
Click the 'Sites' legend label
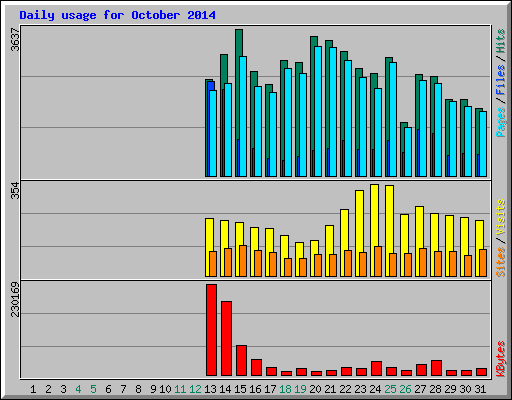[x=501, y=262]
